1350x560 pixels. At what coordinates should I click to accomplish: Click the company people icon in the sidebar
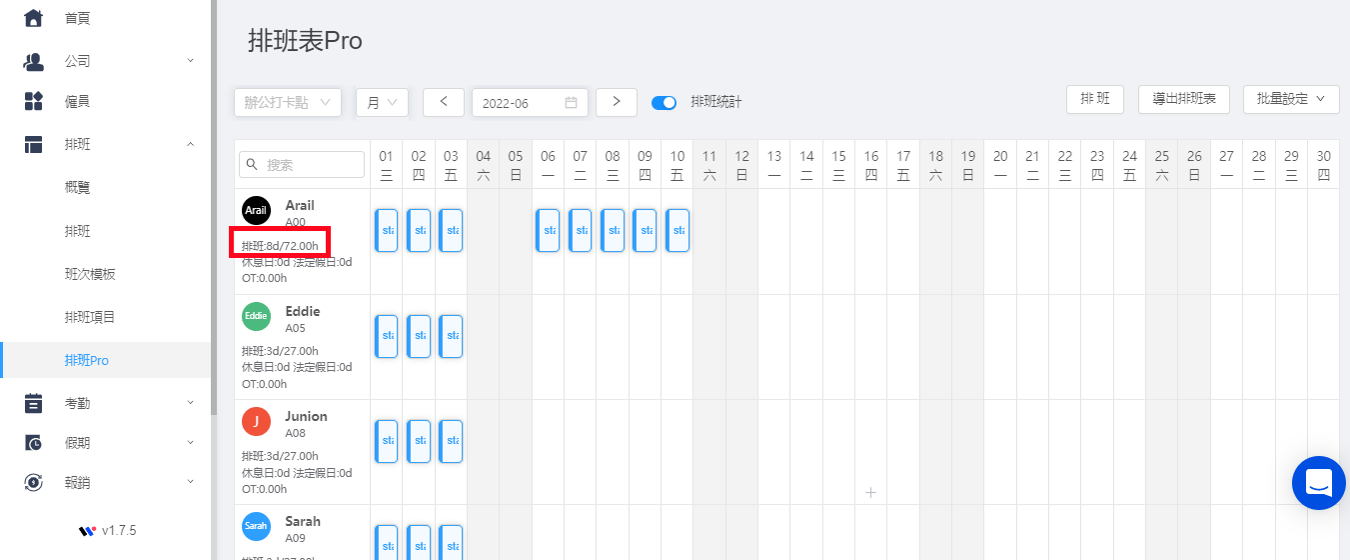pyautogui.click(x=33, y=61)
